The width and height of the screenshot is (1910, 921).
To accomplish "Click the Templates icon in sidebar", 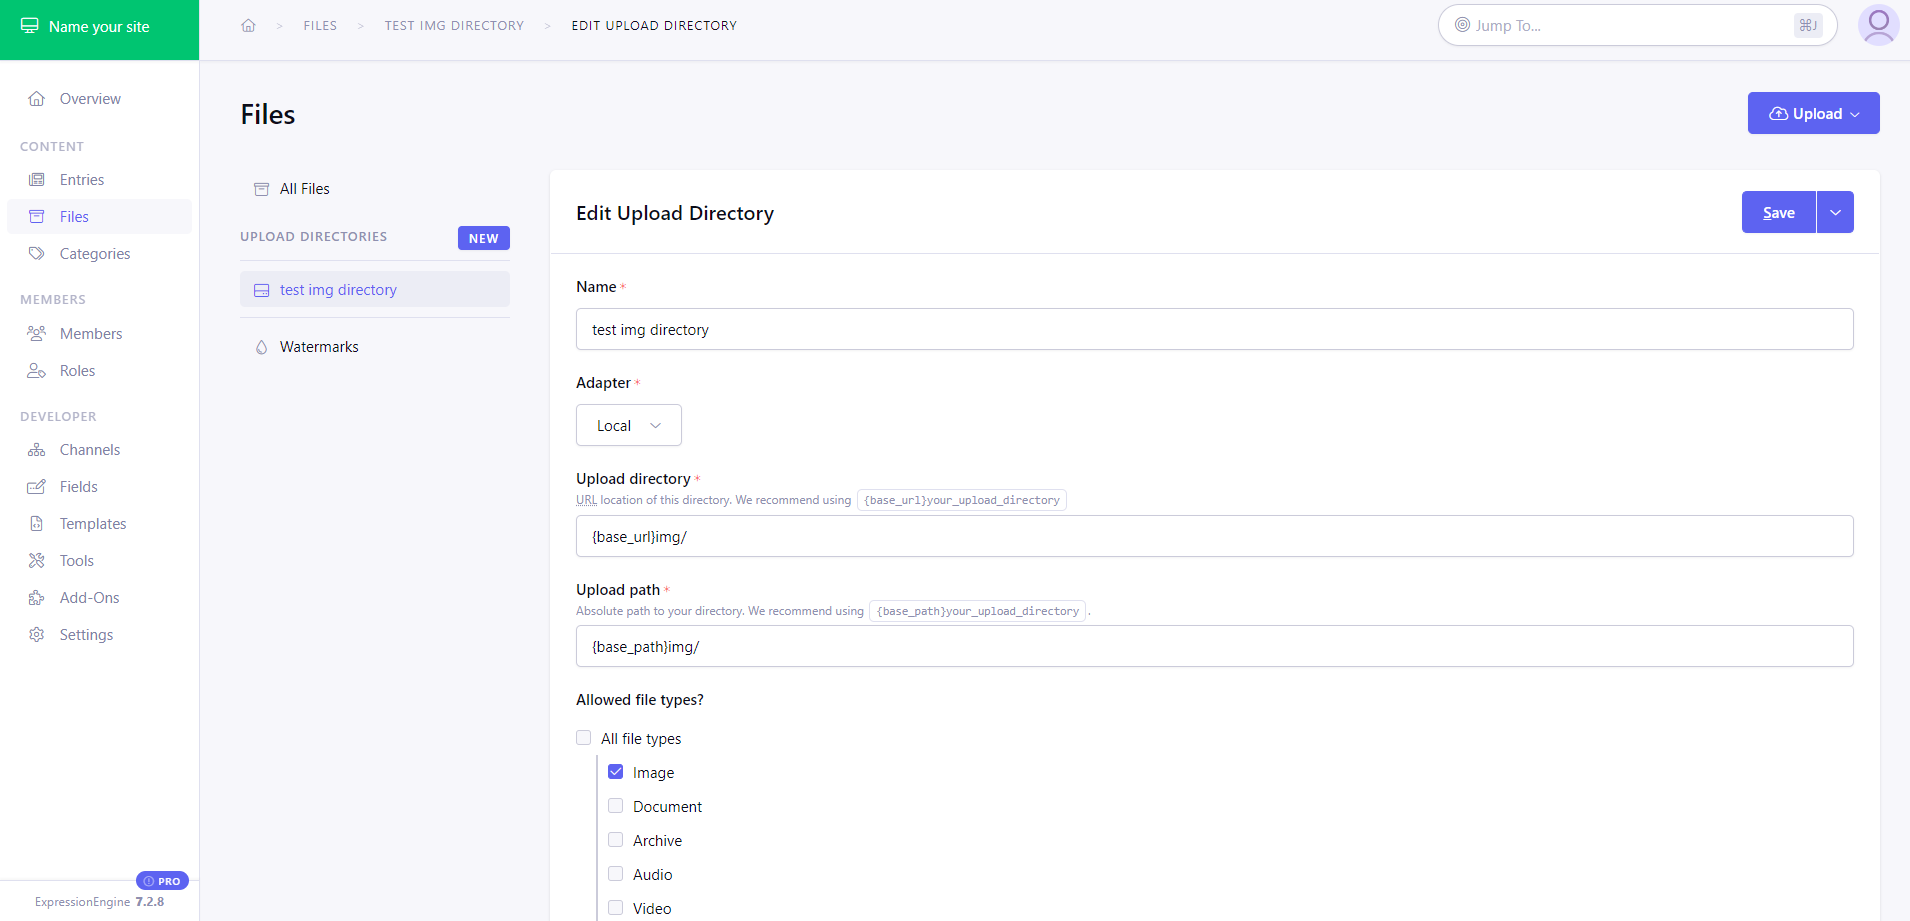I will point(37,523).
